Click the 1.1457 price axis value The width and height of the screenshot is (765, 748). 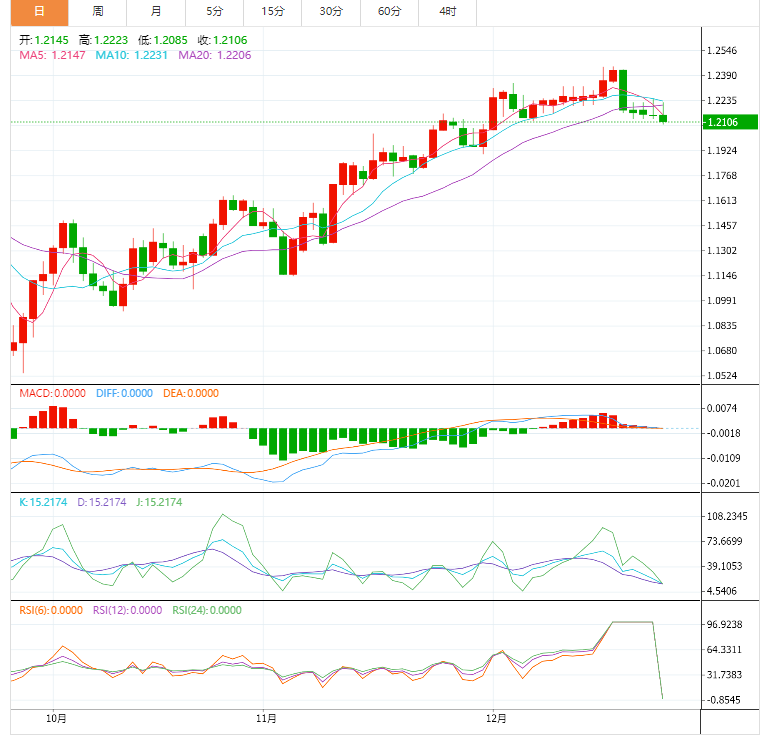coord(722,225)
